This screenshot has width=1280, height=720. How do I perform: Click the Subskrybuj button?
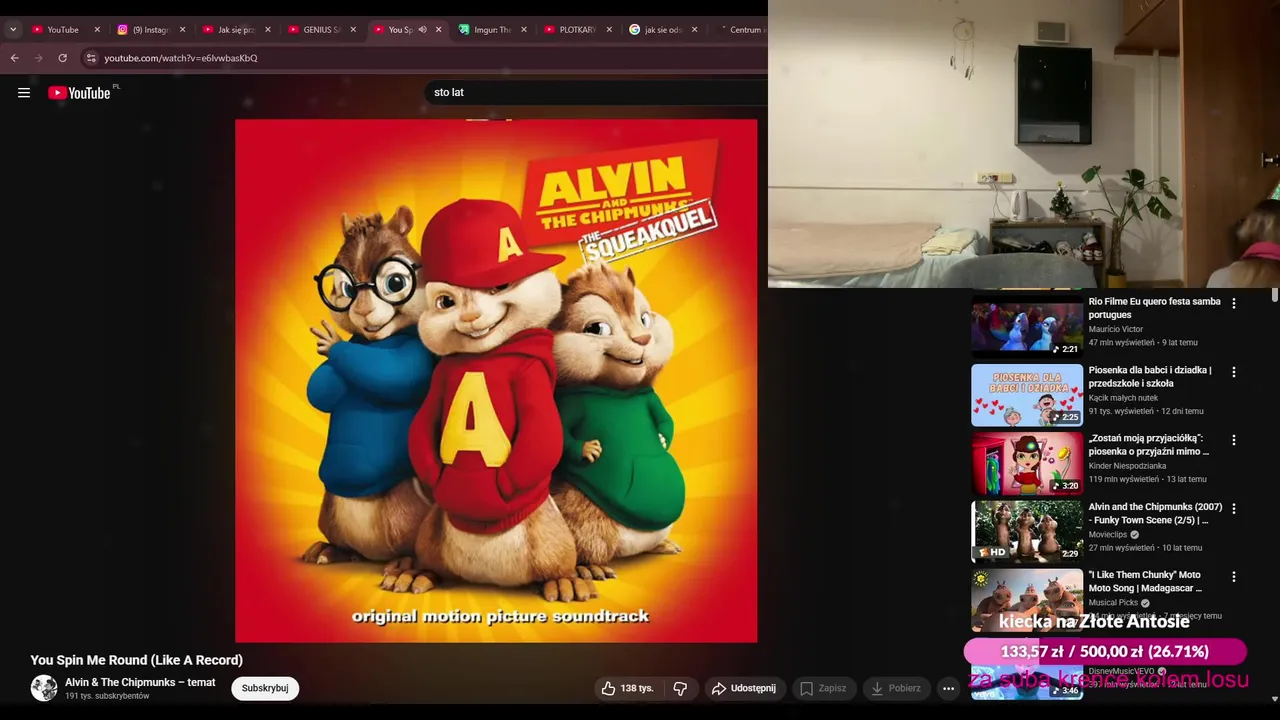[x=265, y=688]
